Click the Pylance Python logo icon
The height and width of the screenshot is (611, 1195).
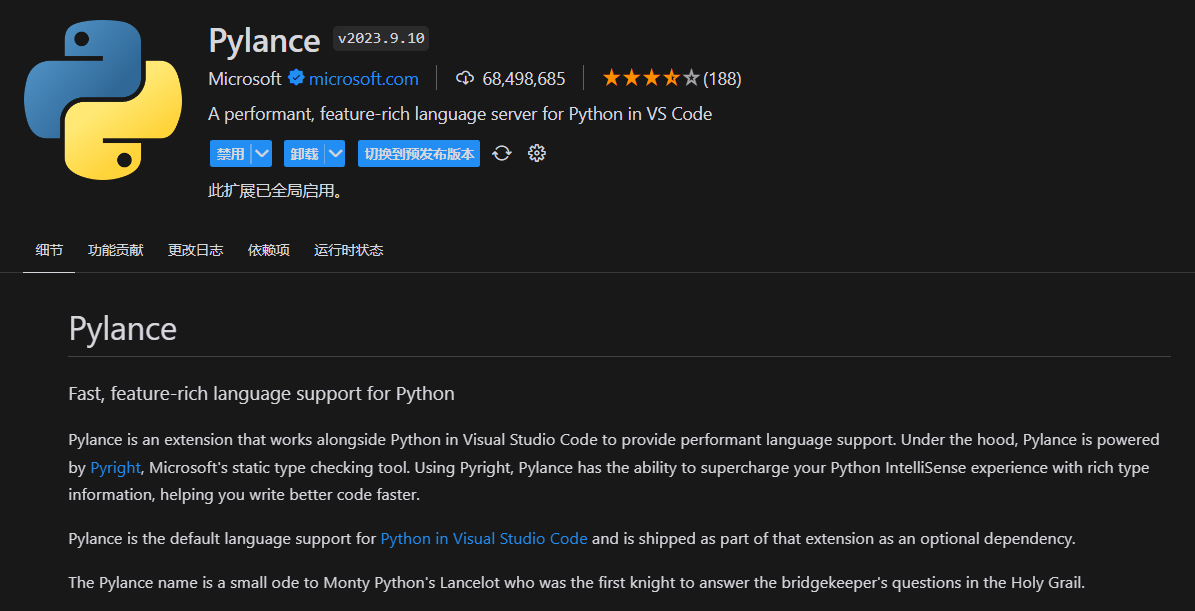tap(104, 99)
